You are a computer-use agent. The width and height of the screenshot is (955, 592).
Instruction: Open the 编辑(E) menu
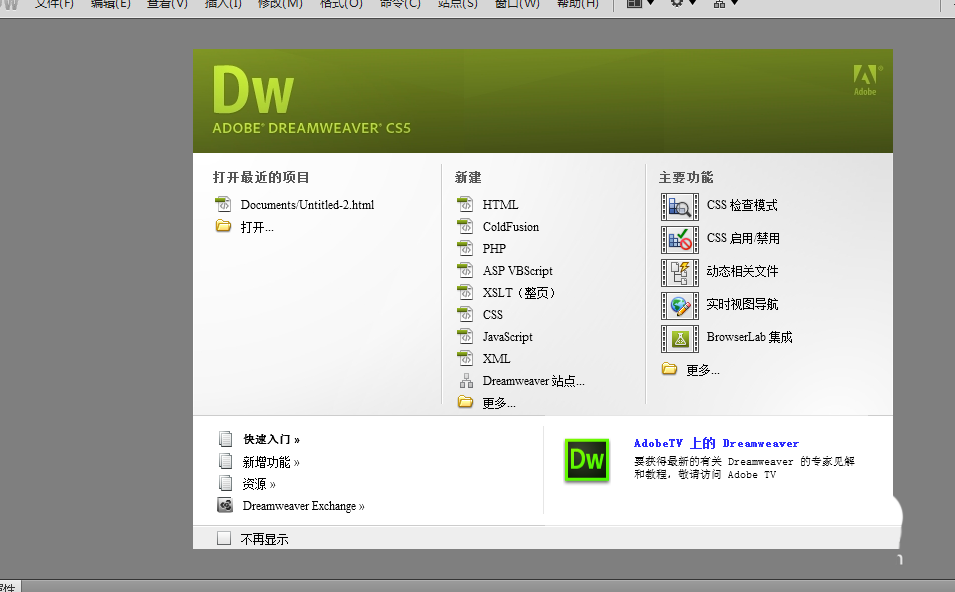[x=110, y=4]
